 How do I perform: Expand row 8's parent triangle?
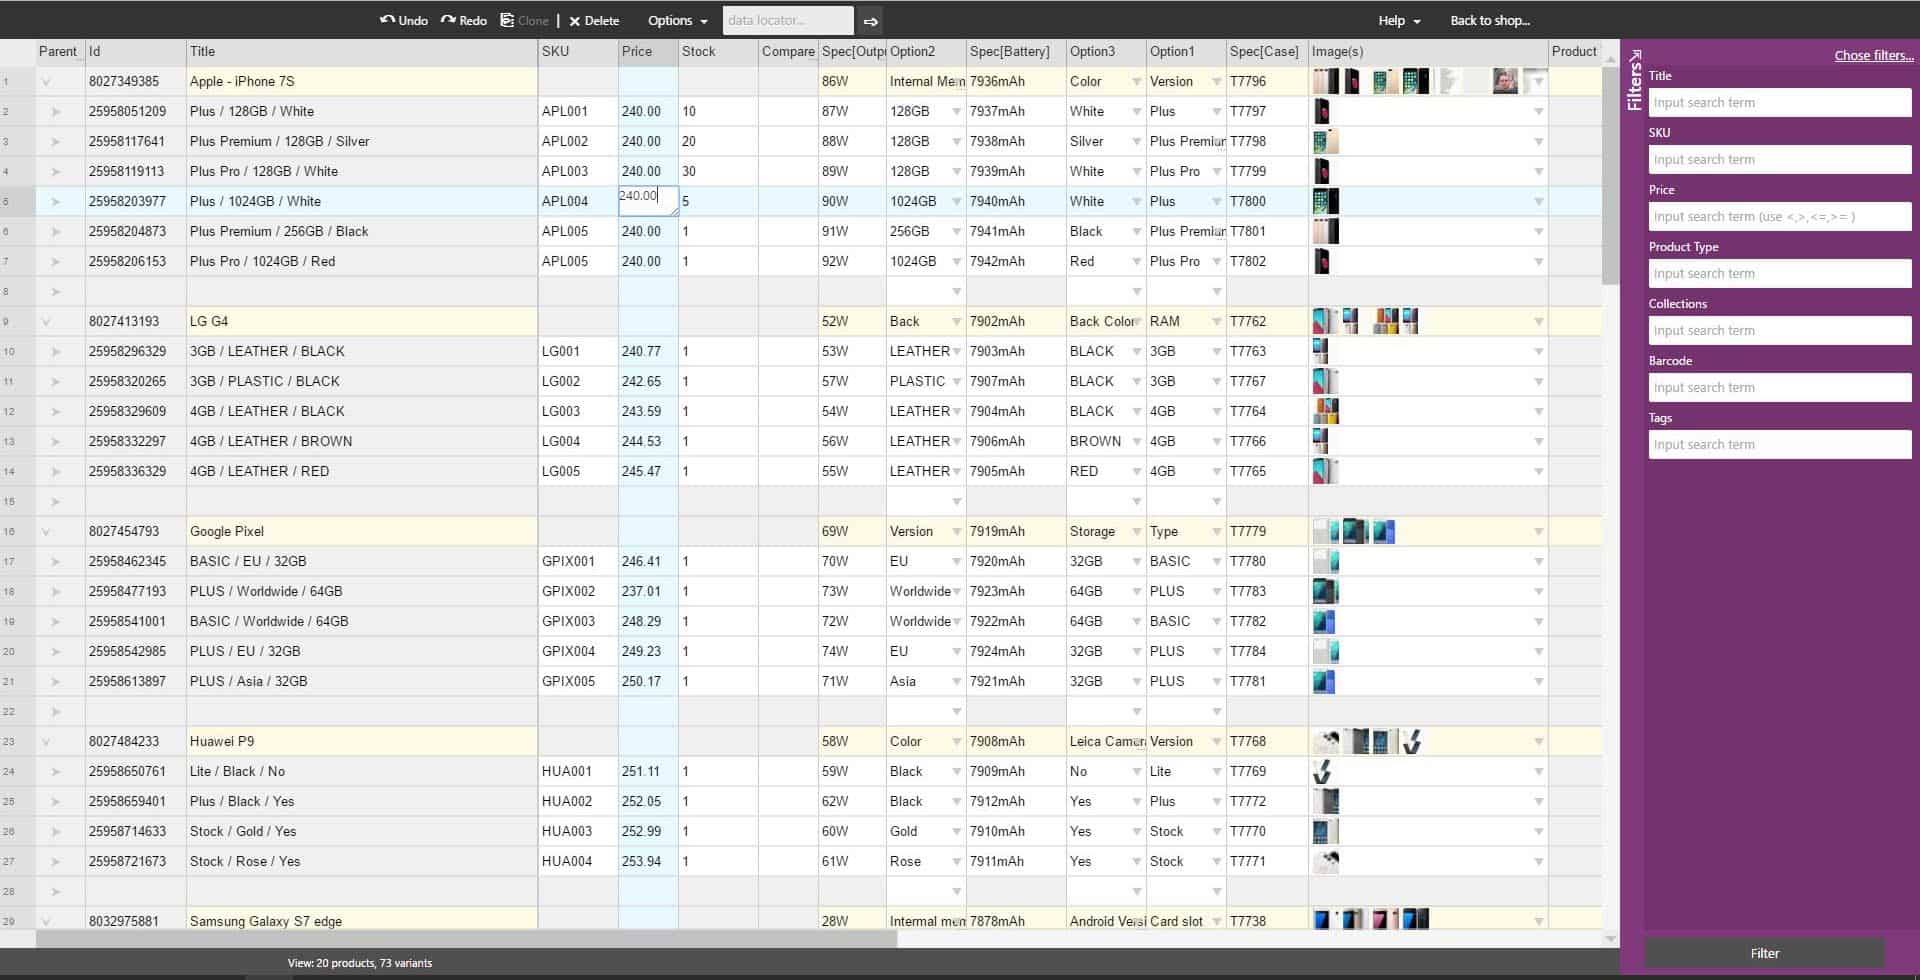coord(59,291)
